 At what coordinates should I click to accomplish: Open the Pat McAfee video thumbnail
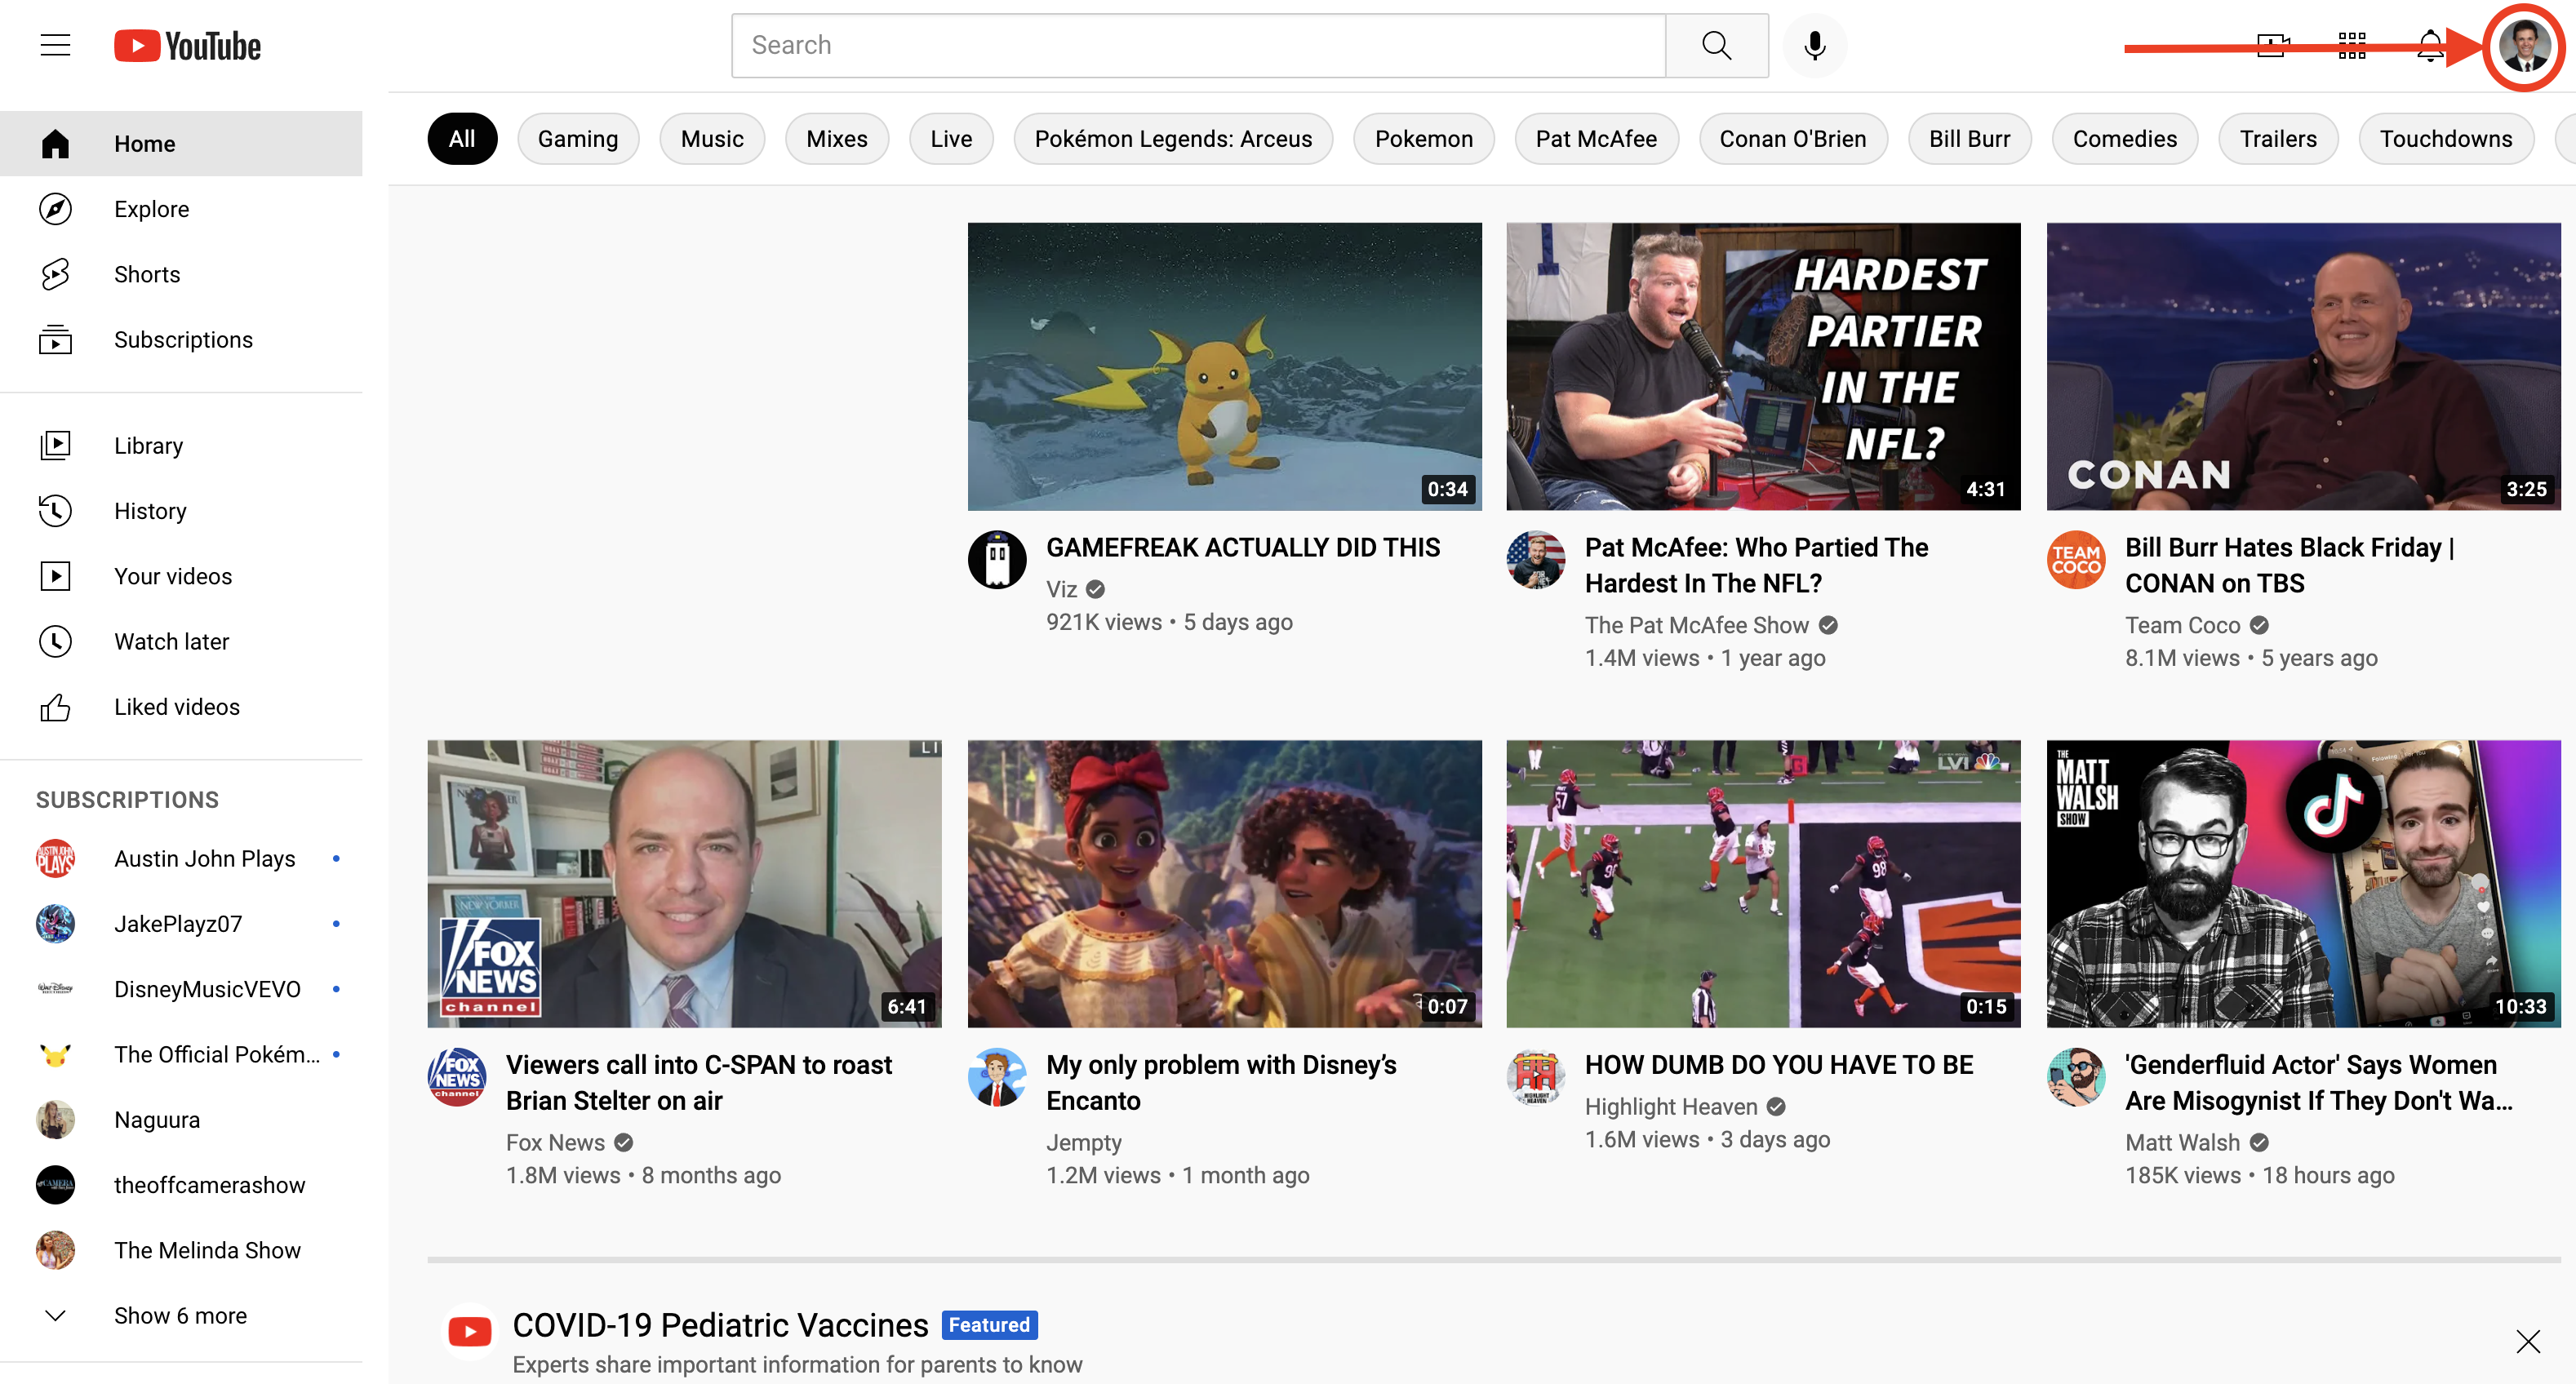coord(1763,366)
